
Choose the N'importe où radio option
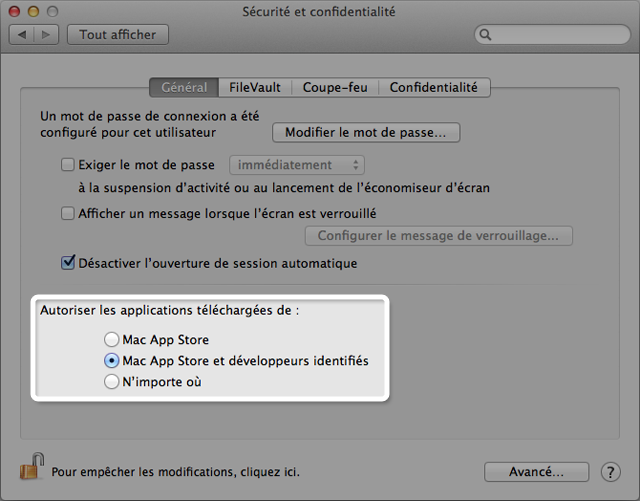[111, 381]
